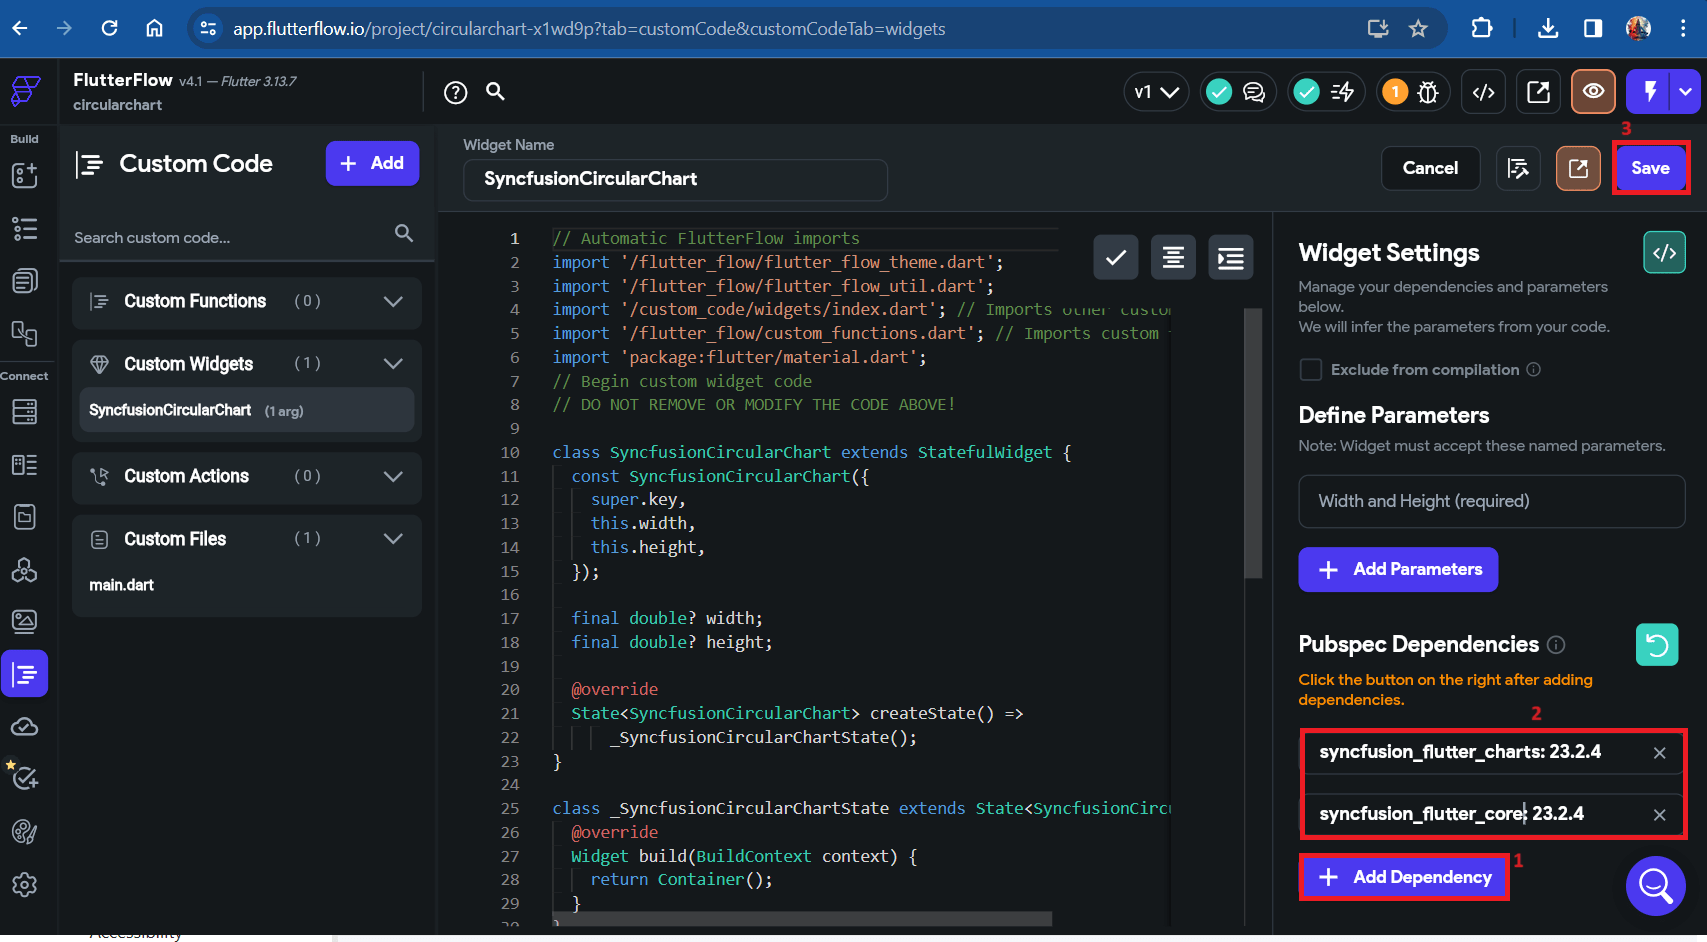The height and width of the screenshot is (942, 1707).
Task: Open the browser profile avatar
Action: [x=1638, y=28]
